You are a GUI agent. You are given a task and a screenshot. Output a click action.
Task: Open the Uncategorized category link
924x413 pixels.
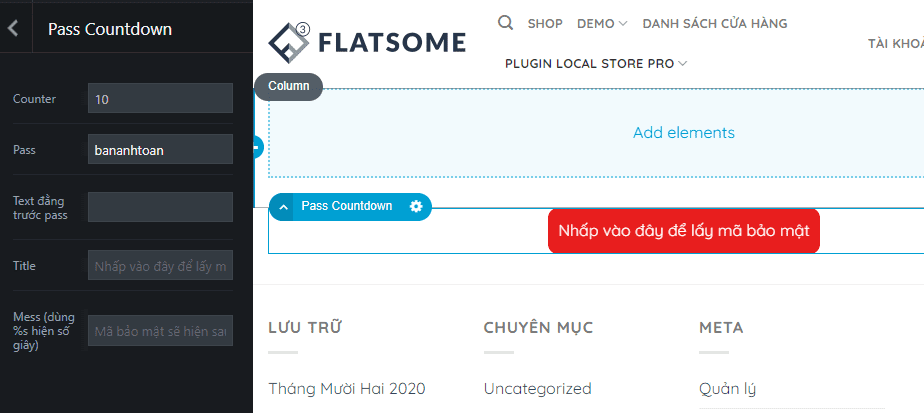coord(537,388)
